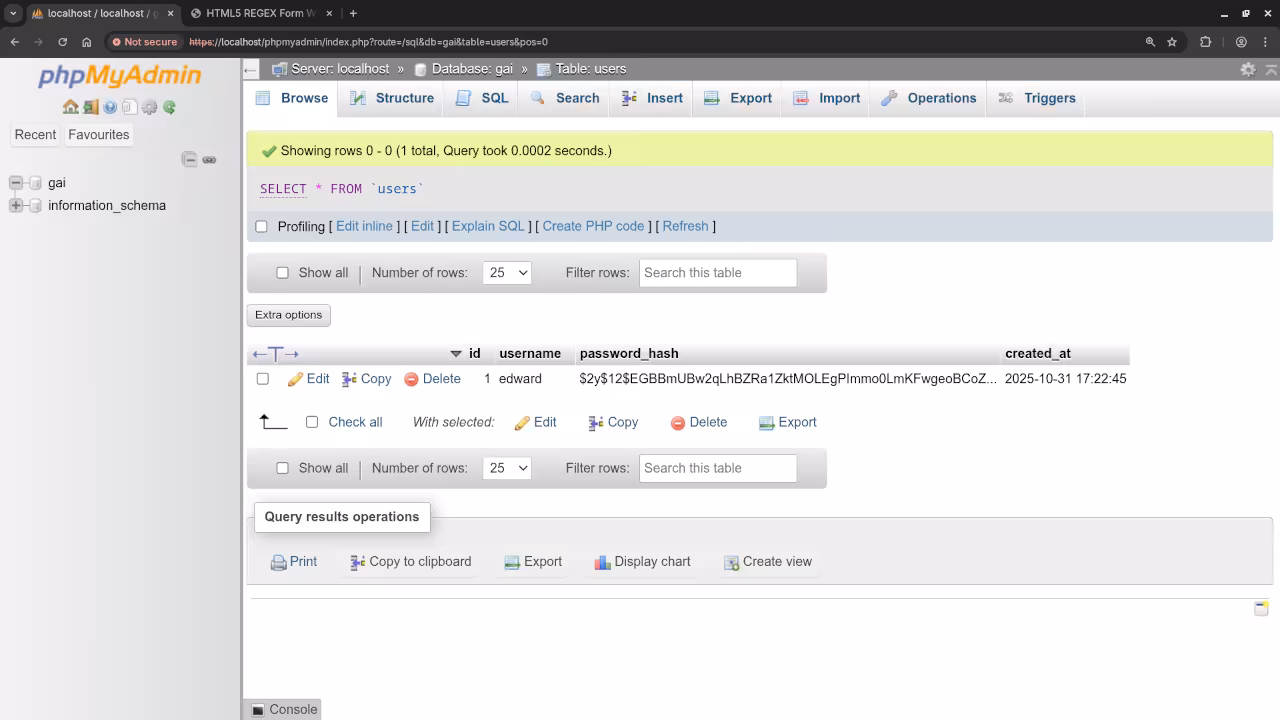1280x720 pixels.
Task: Click the phpMyAdmin home icon in sidebar
Action: pos(70,108)
